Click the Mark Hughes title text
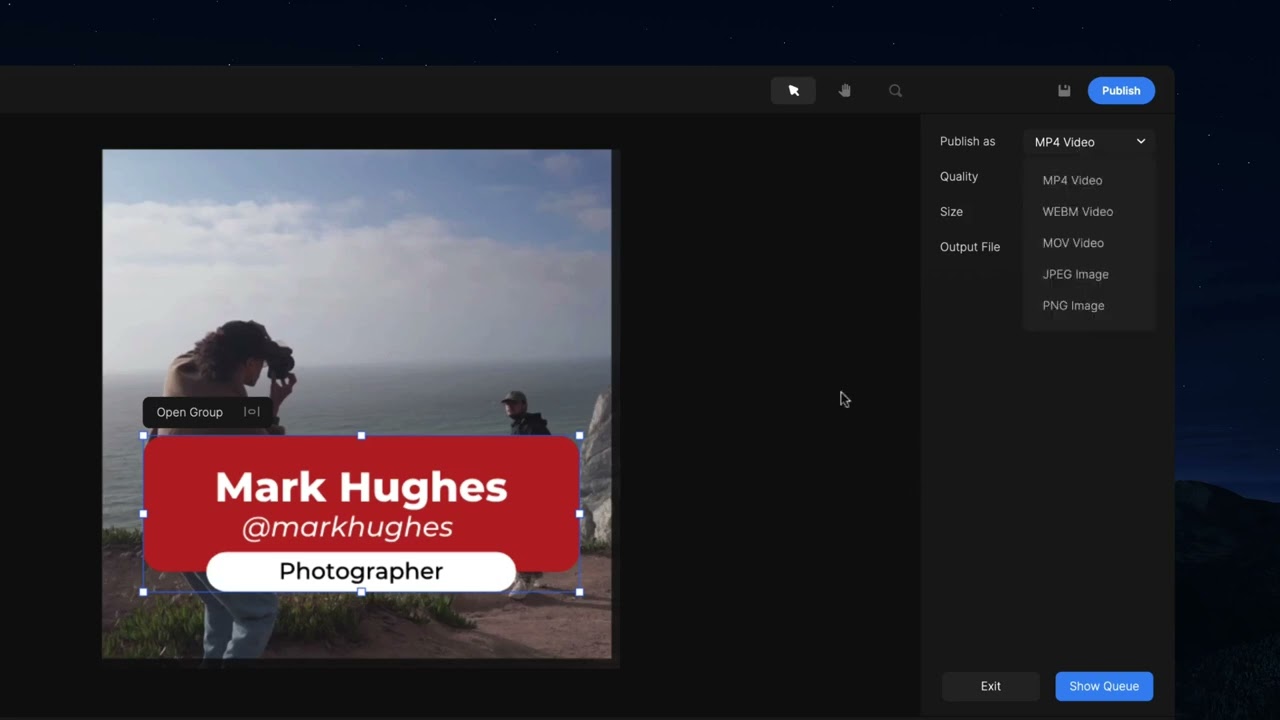This screenshot has width=1280, height=720. (361, 488)
